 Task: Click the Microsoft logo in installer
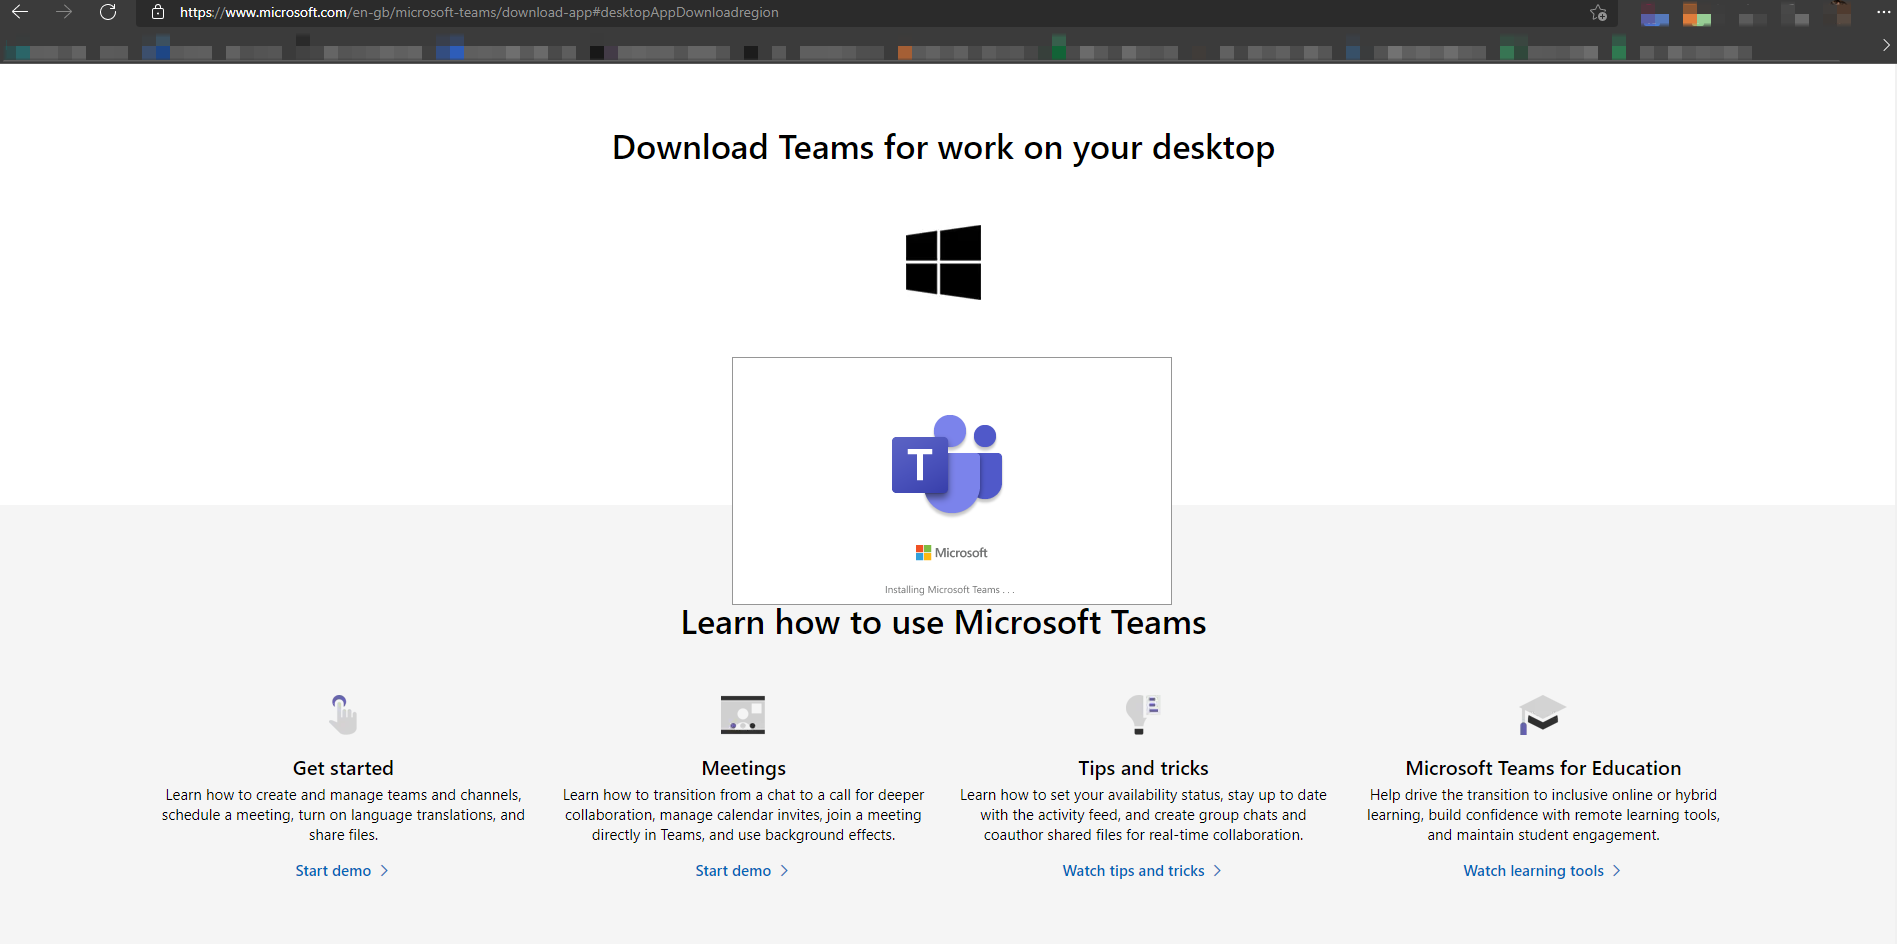tap(951, 552)
